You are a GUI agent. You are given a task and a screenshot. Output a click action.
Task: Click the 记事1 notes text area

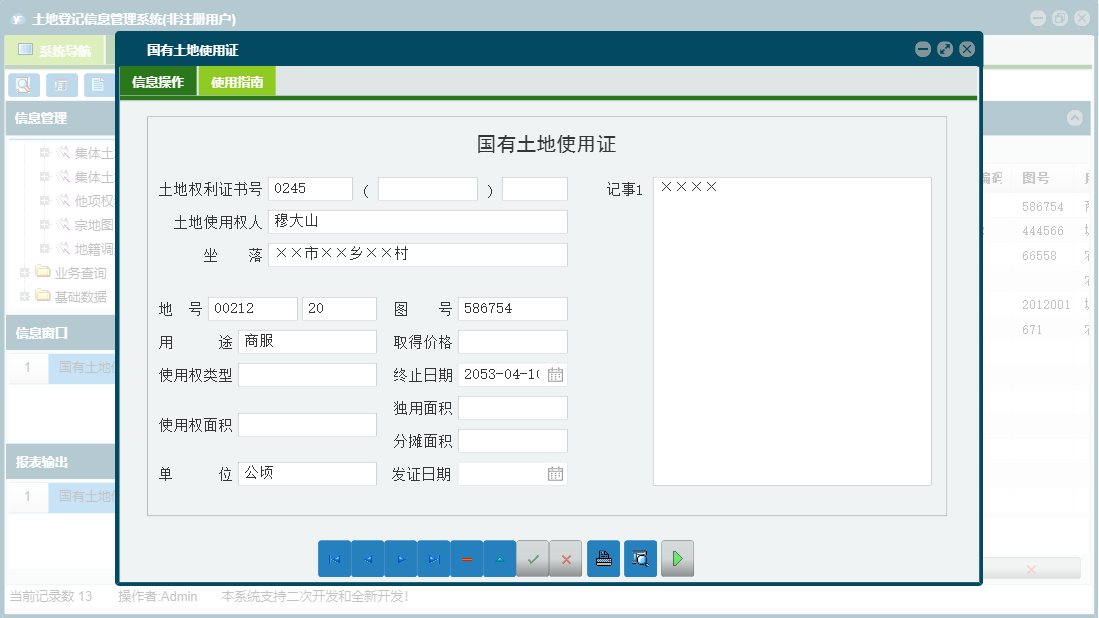click(x=792, y=331)
